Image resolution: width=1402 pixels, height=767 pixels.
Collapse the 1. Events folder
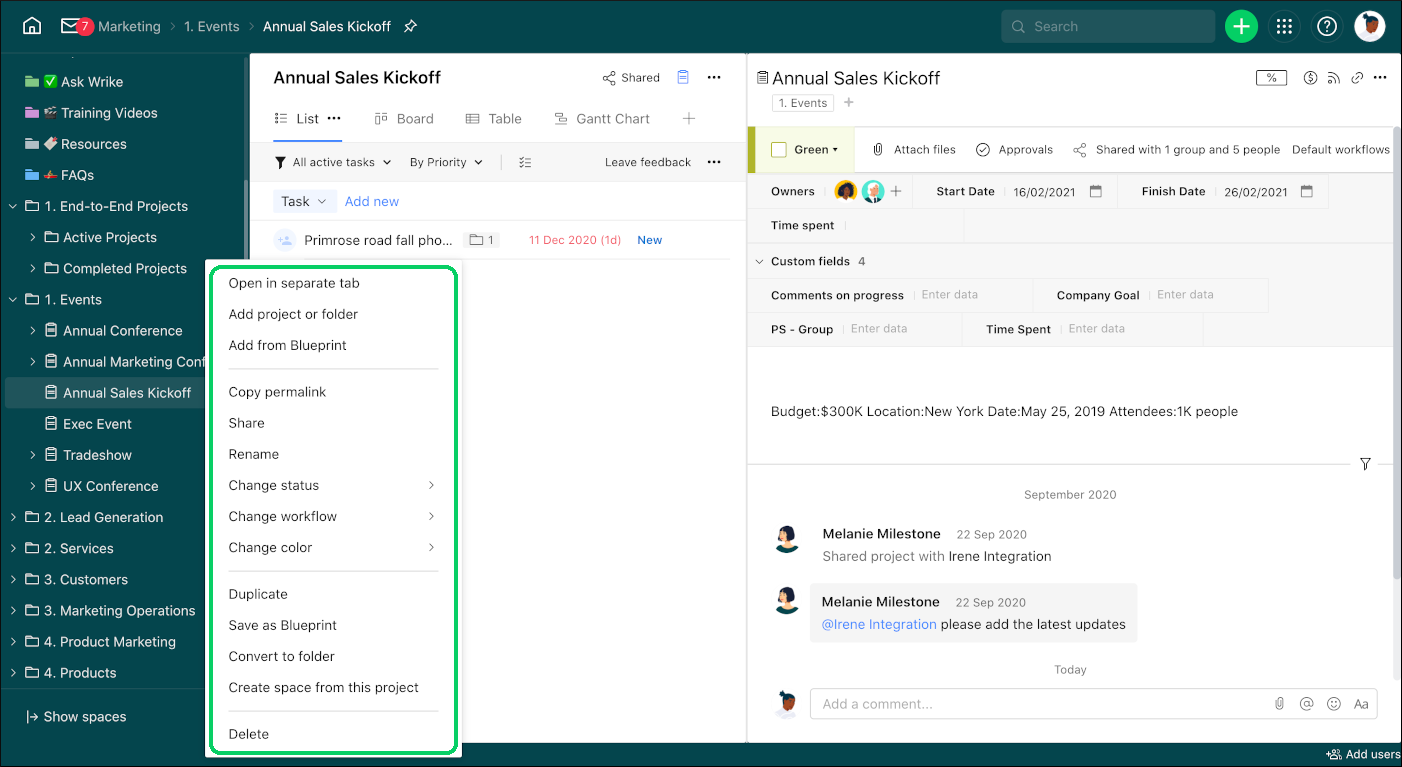[x=13, y=299]
